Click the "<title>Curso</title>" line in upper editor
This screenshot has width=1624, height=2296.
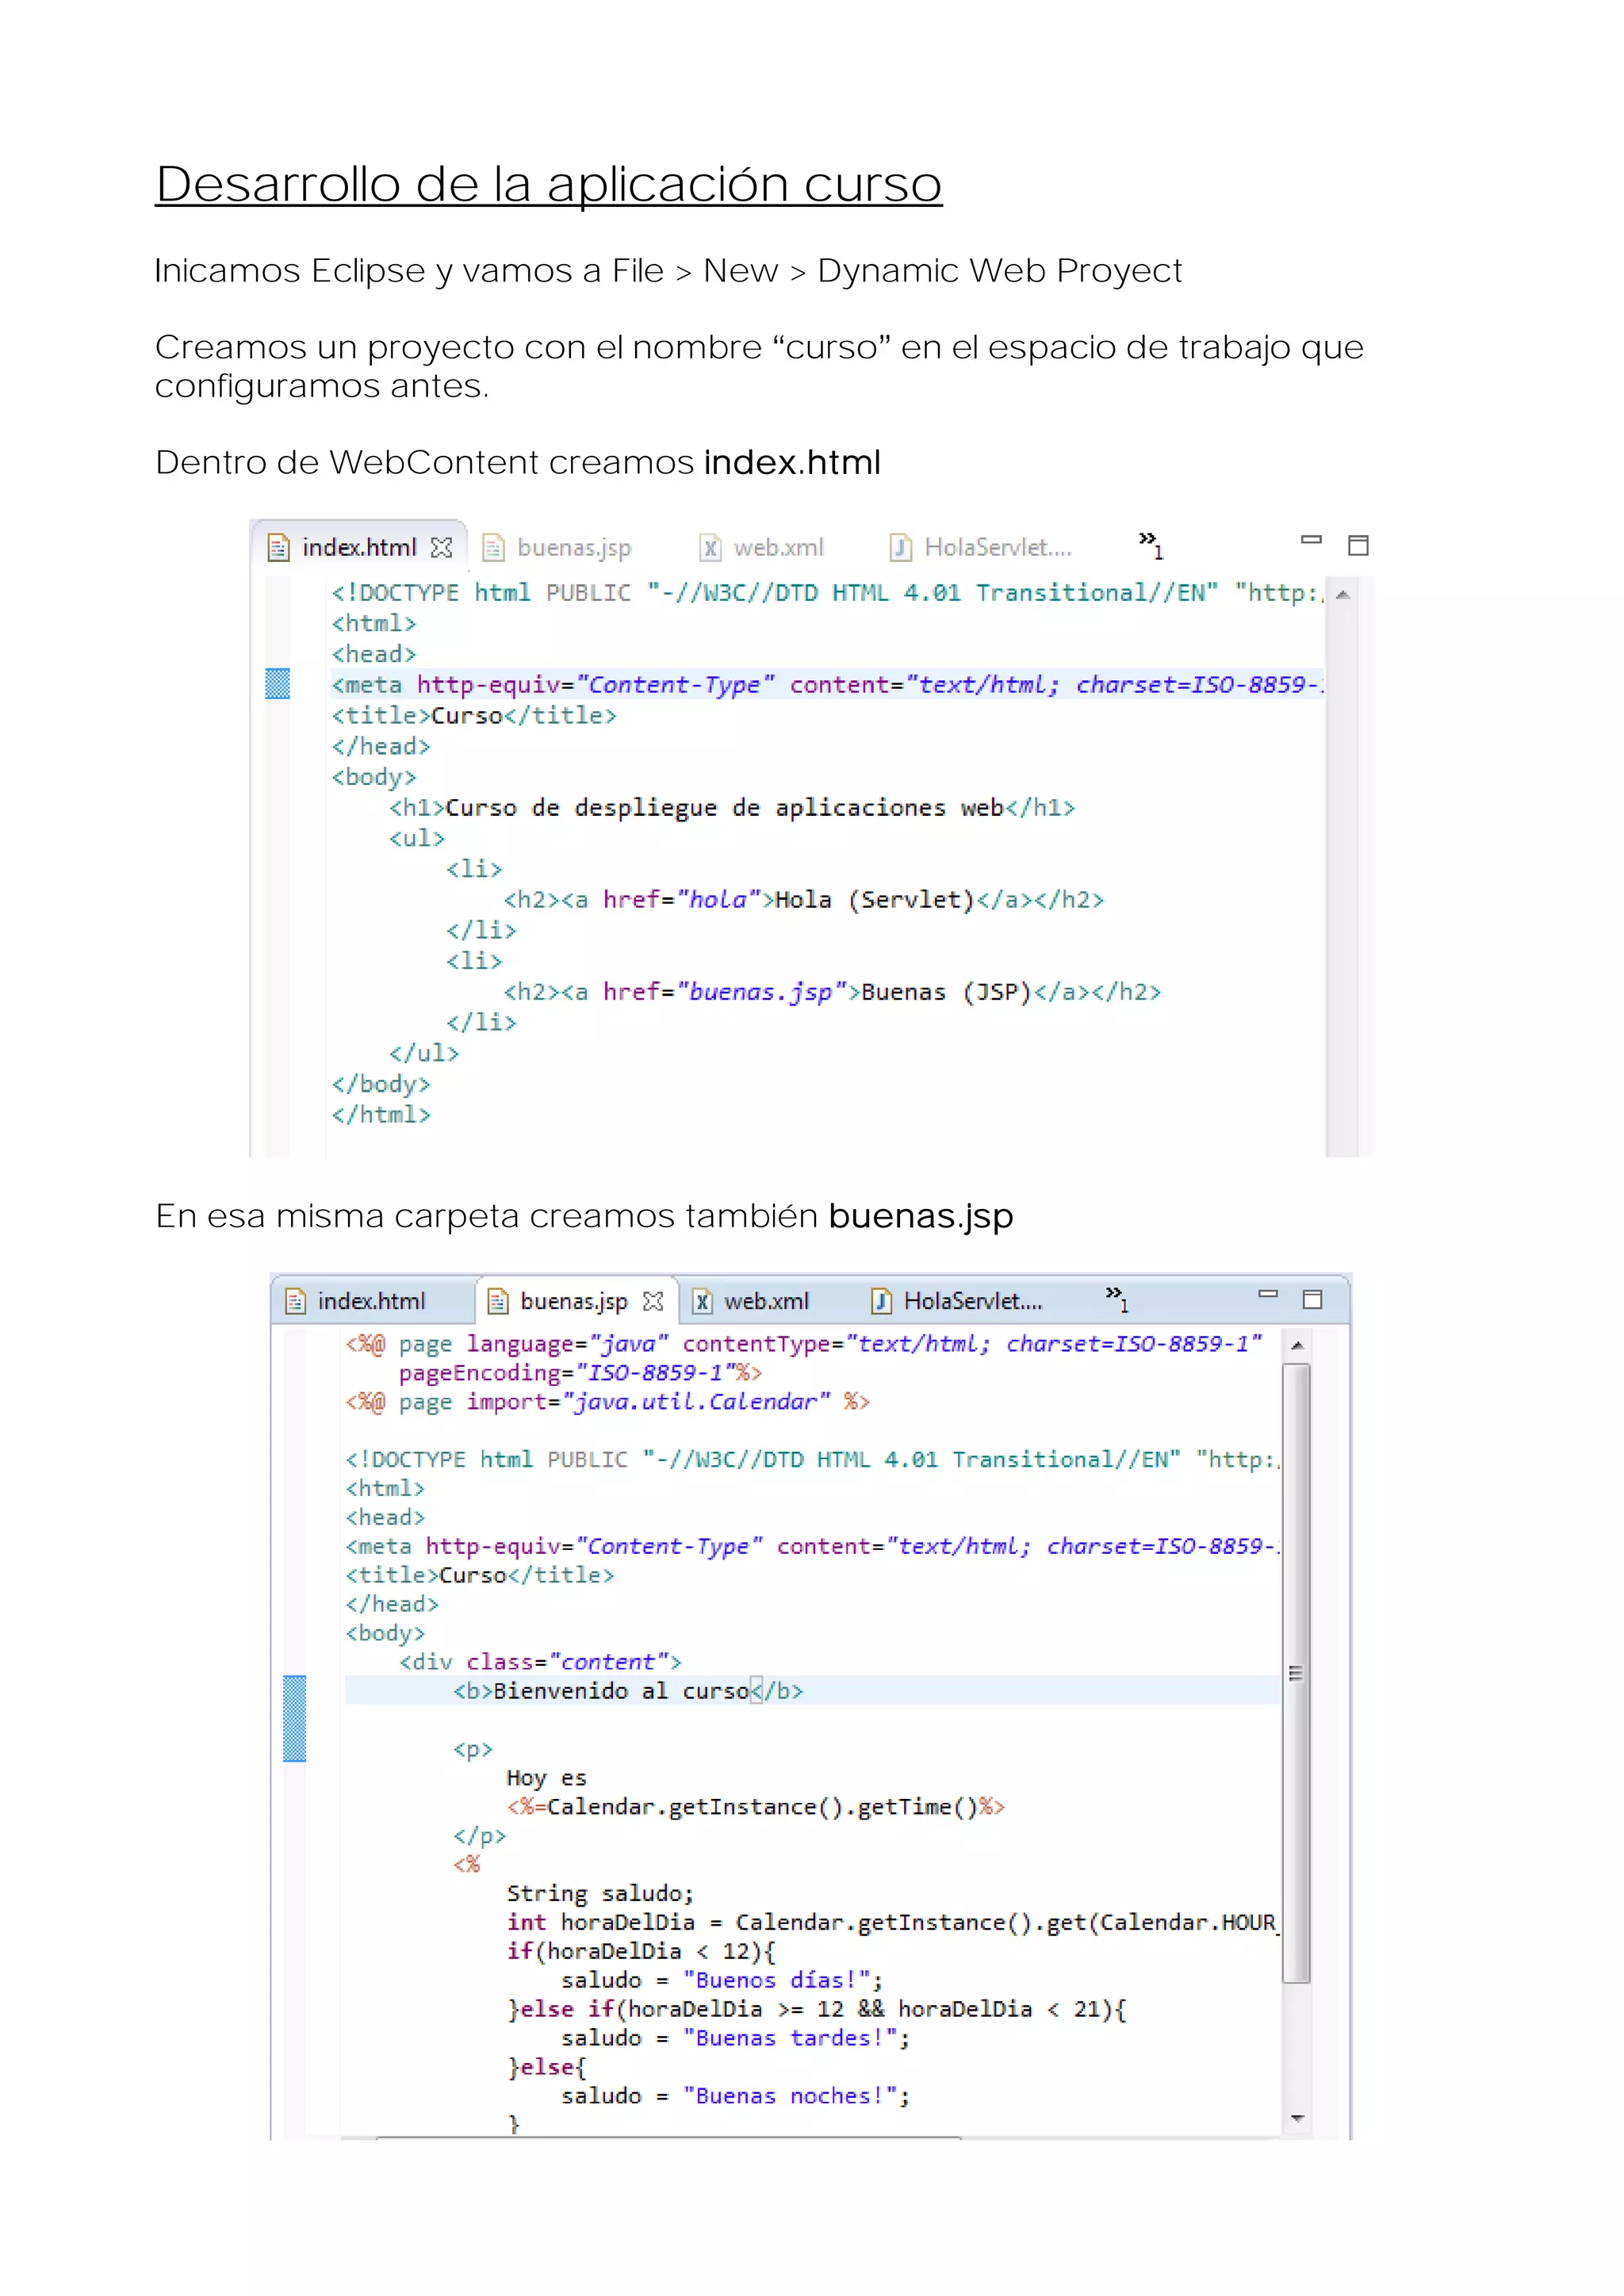[474, 716]
